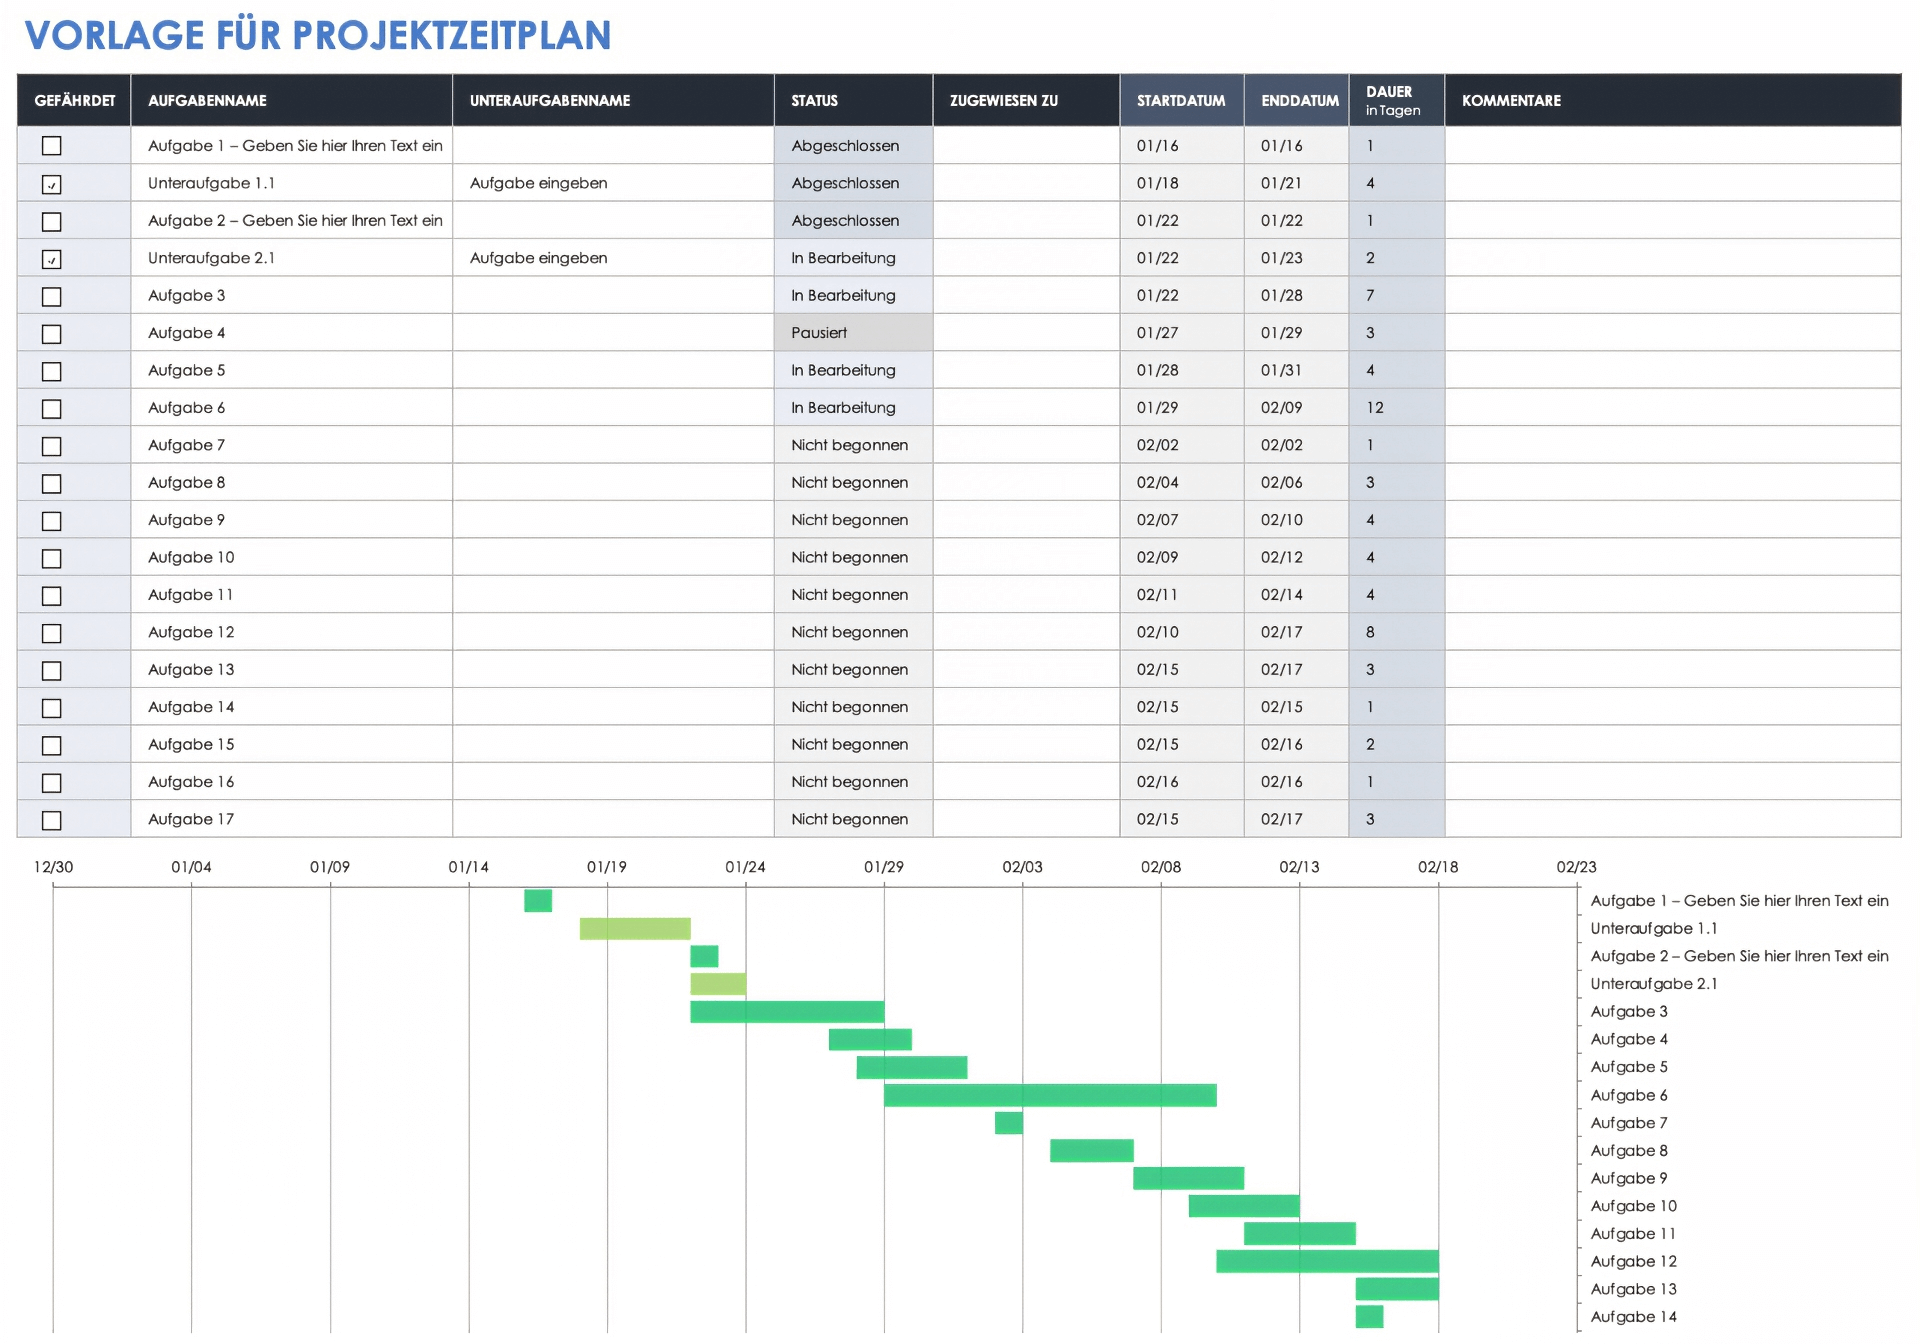The image size is (1920, 1344).
Task: Select the AUFGABENNAME column header
Action: click(x=292, y=100)
